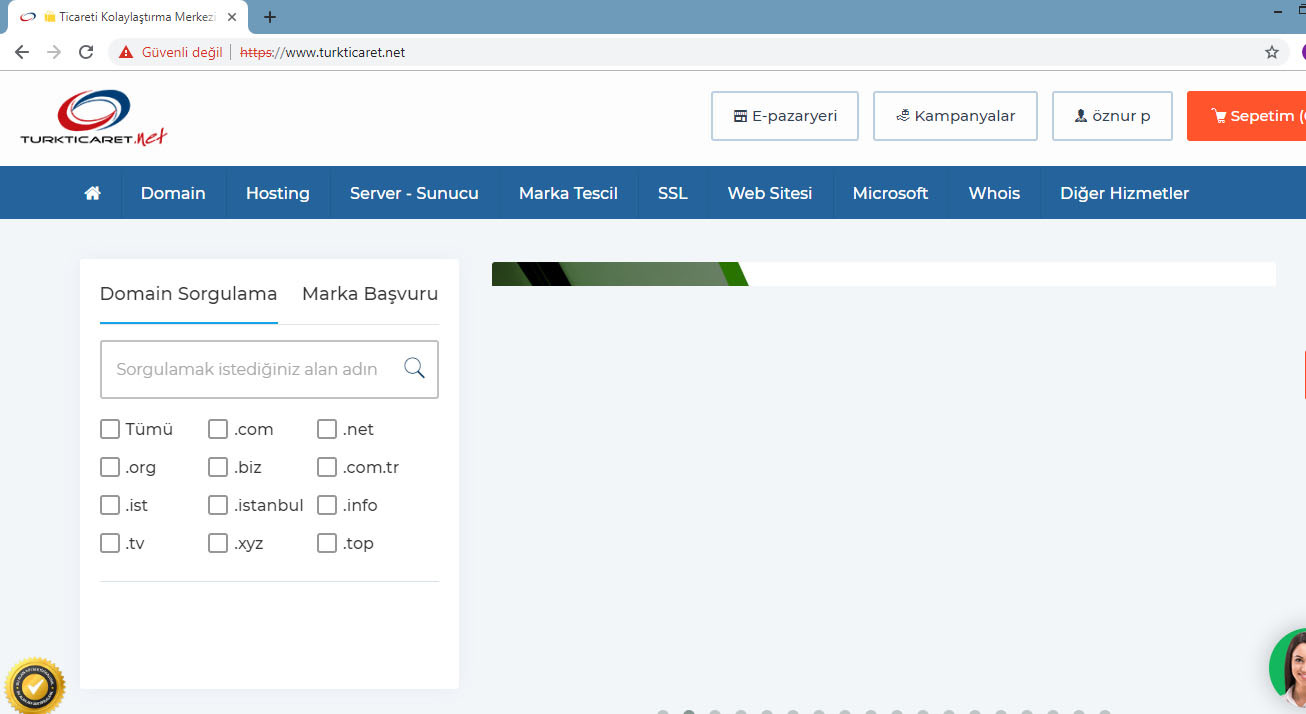Image resolution: width=1306 pixels, height=714 pixels.
Task: Open a new browser tab
Action: tap(270, 17)
